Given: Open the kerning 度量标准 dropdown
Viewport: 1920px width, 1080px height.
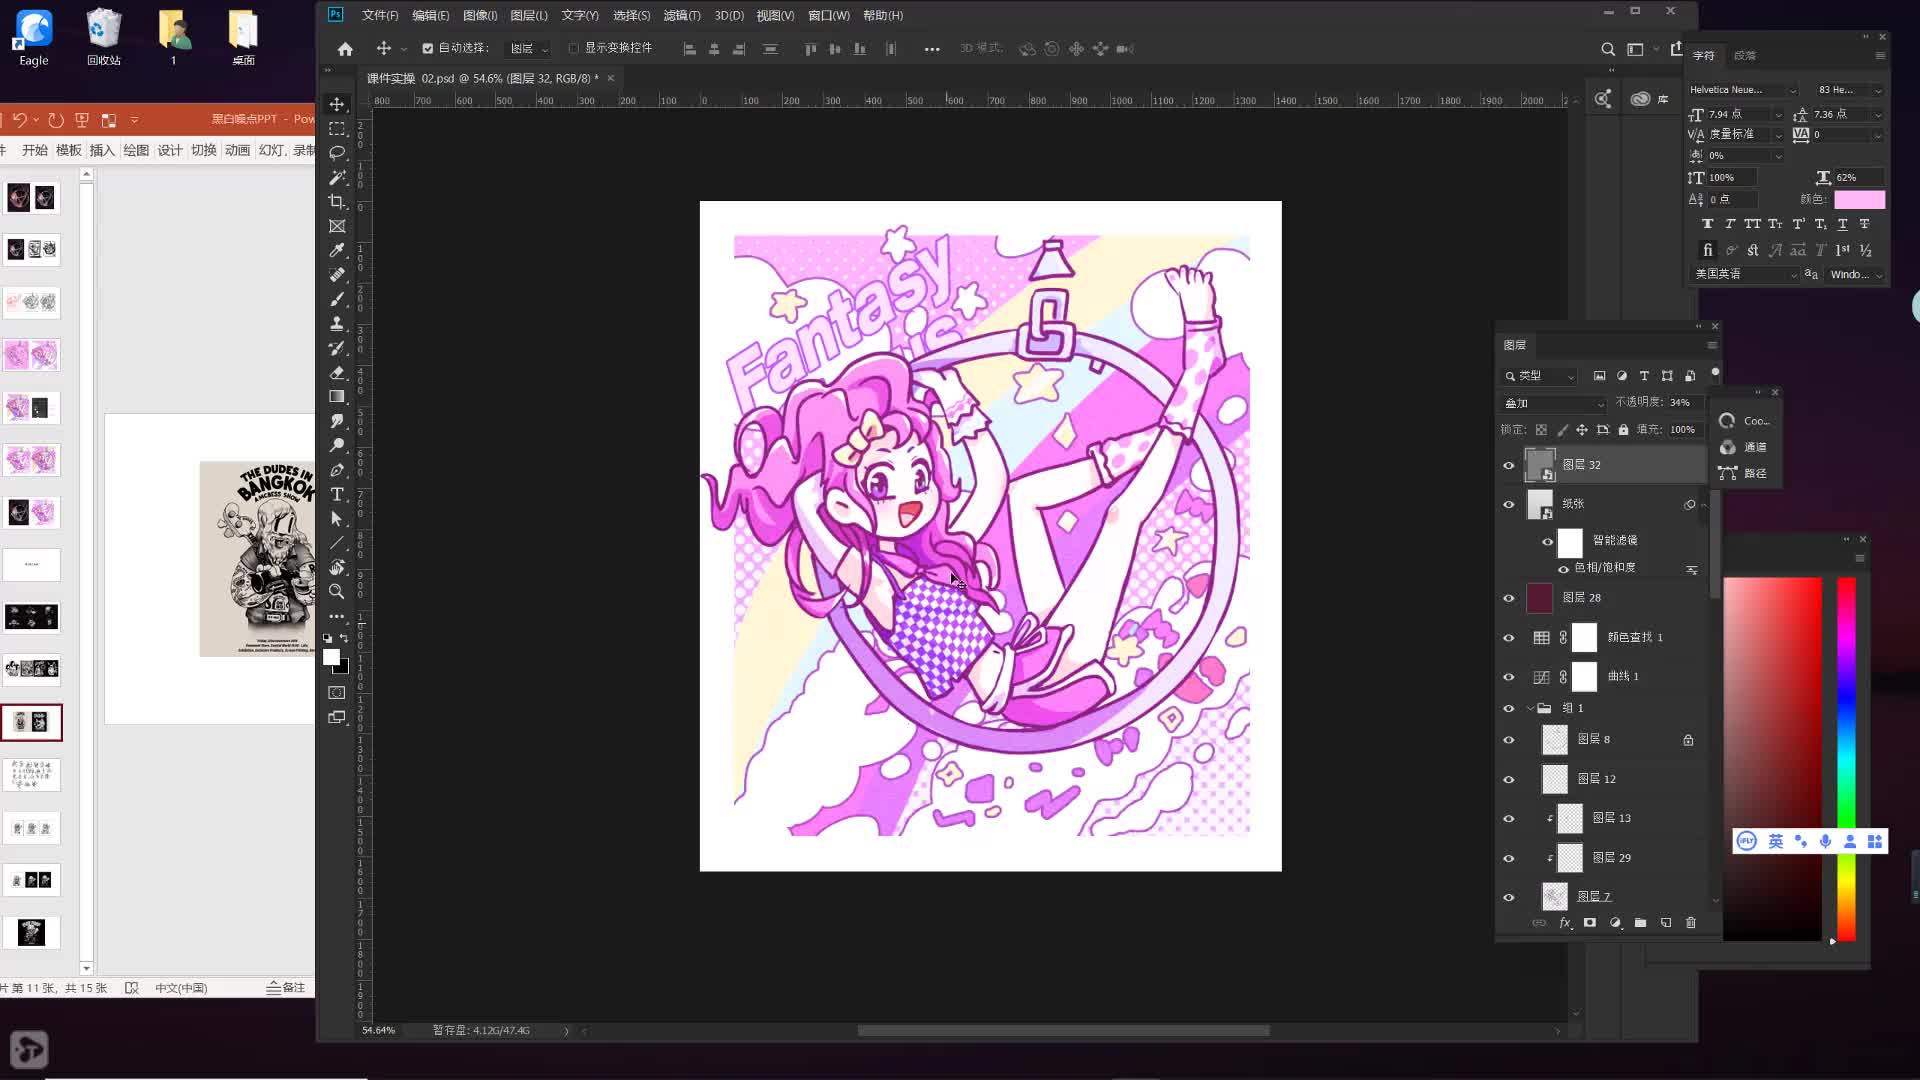Looking at the screenshot, I should coord(1746,134).
